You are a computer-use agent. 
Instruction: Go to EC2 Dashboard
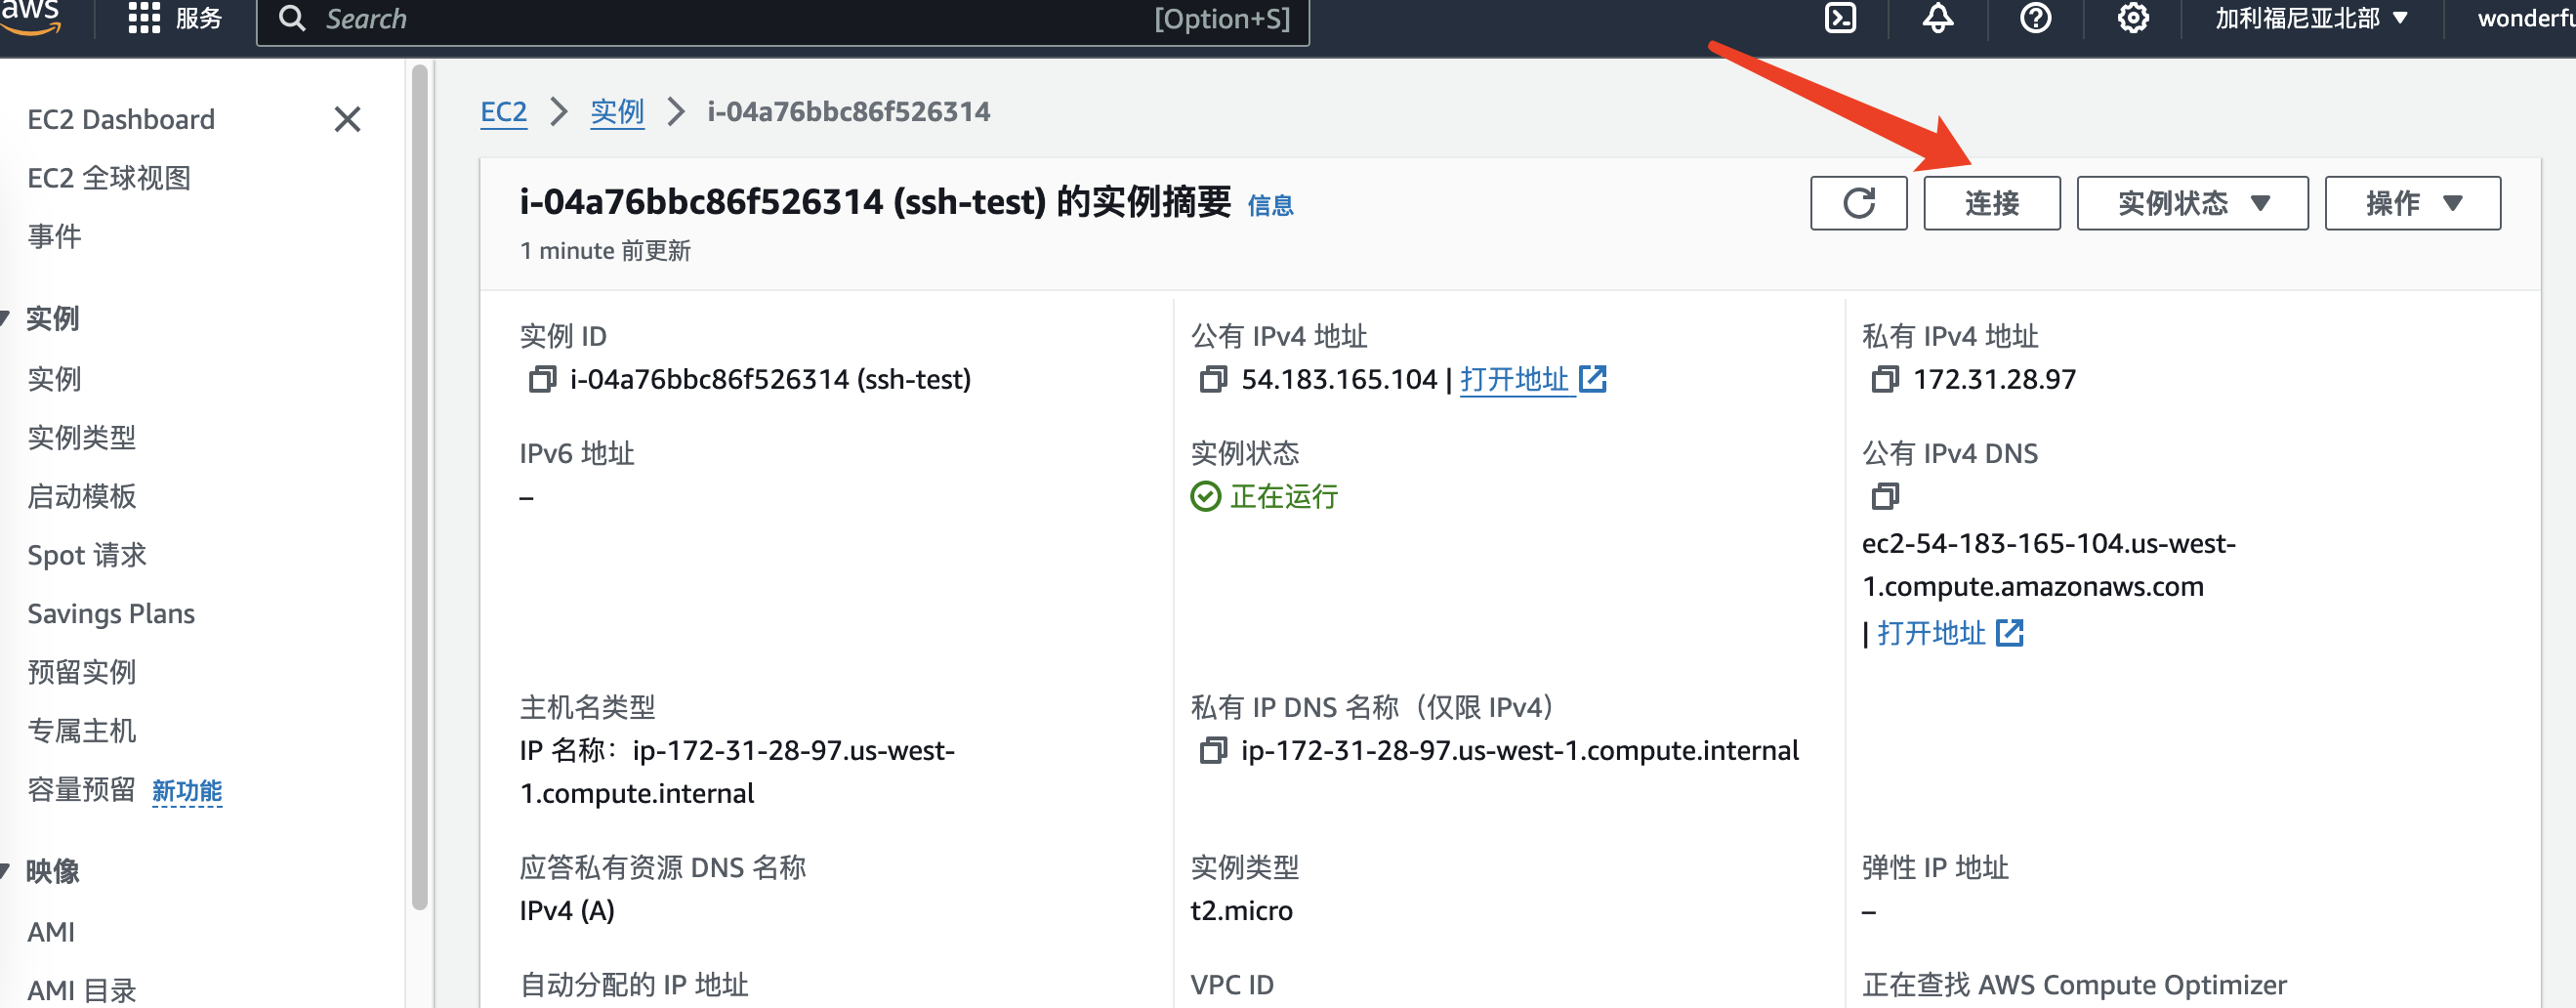tap(121, 119)
